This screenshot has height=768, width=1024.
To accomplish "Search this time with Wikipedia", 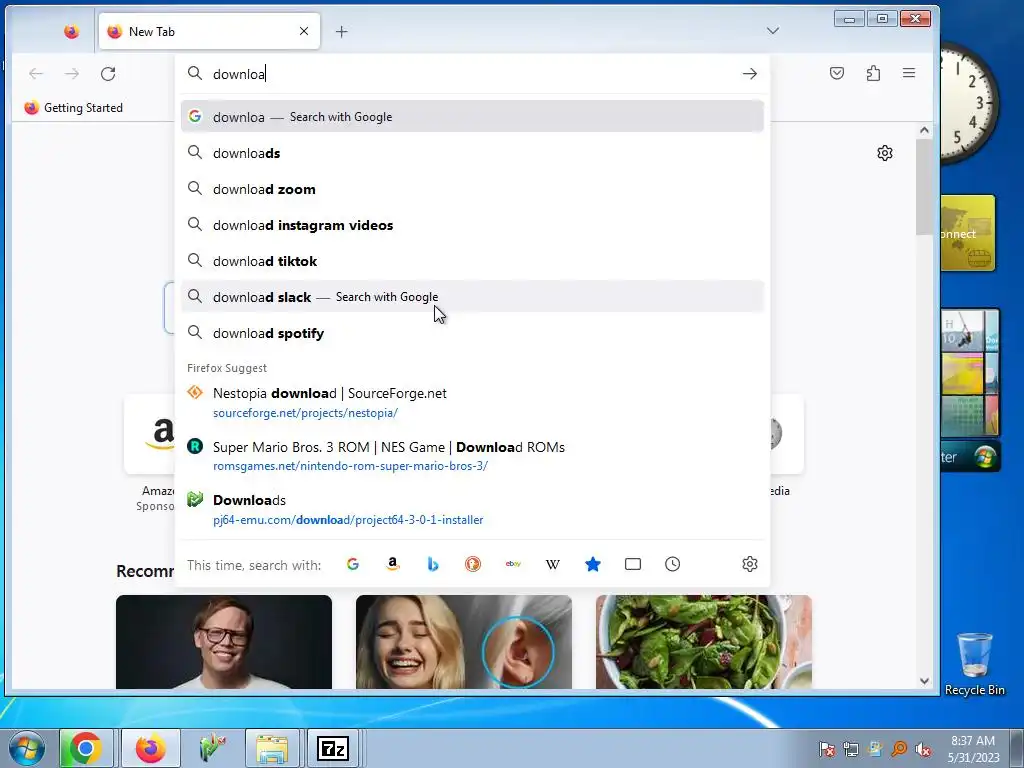I will tap(552, 564).
